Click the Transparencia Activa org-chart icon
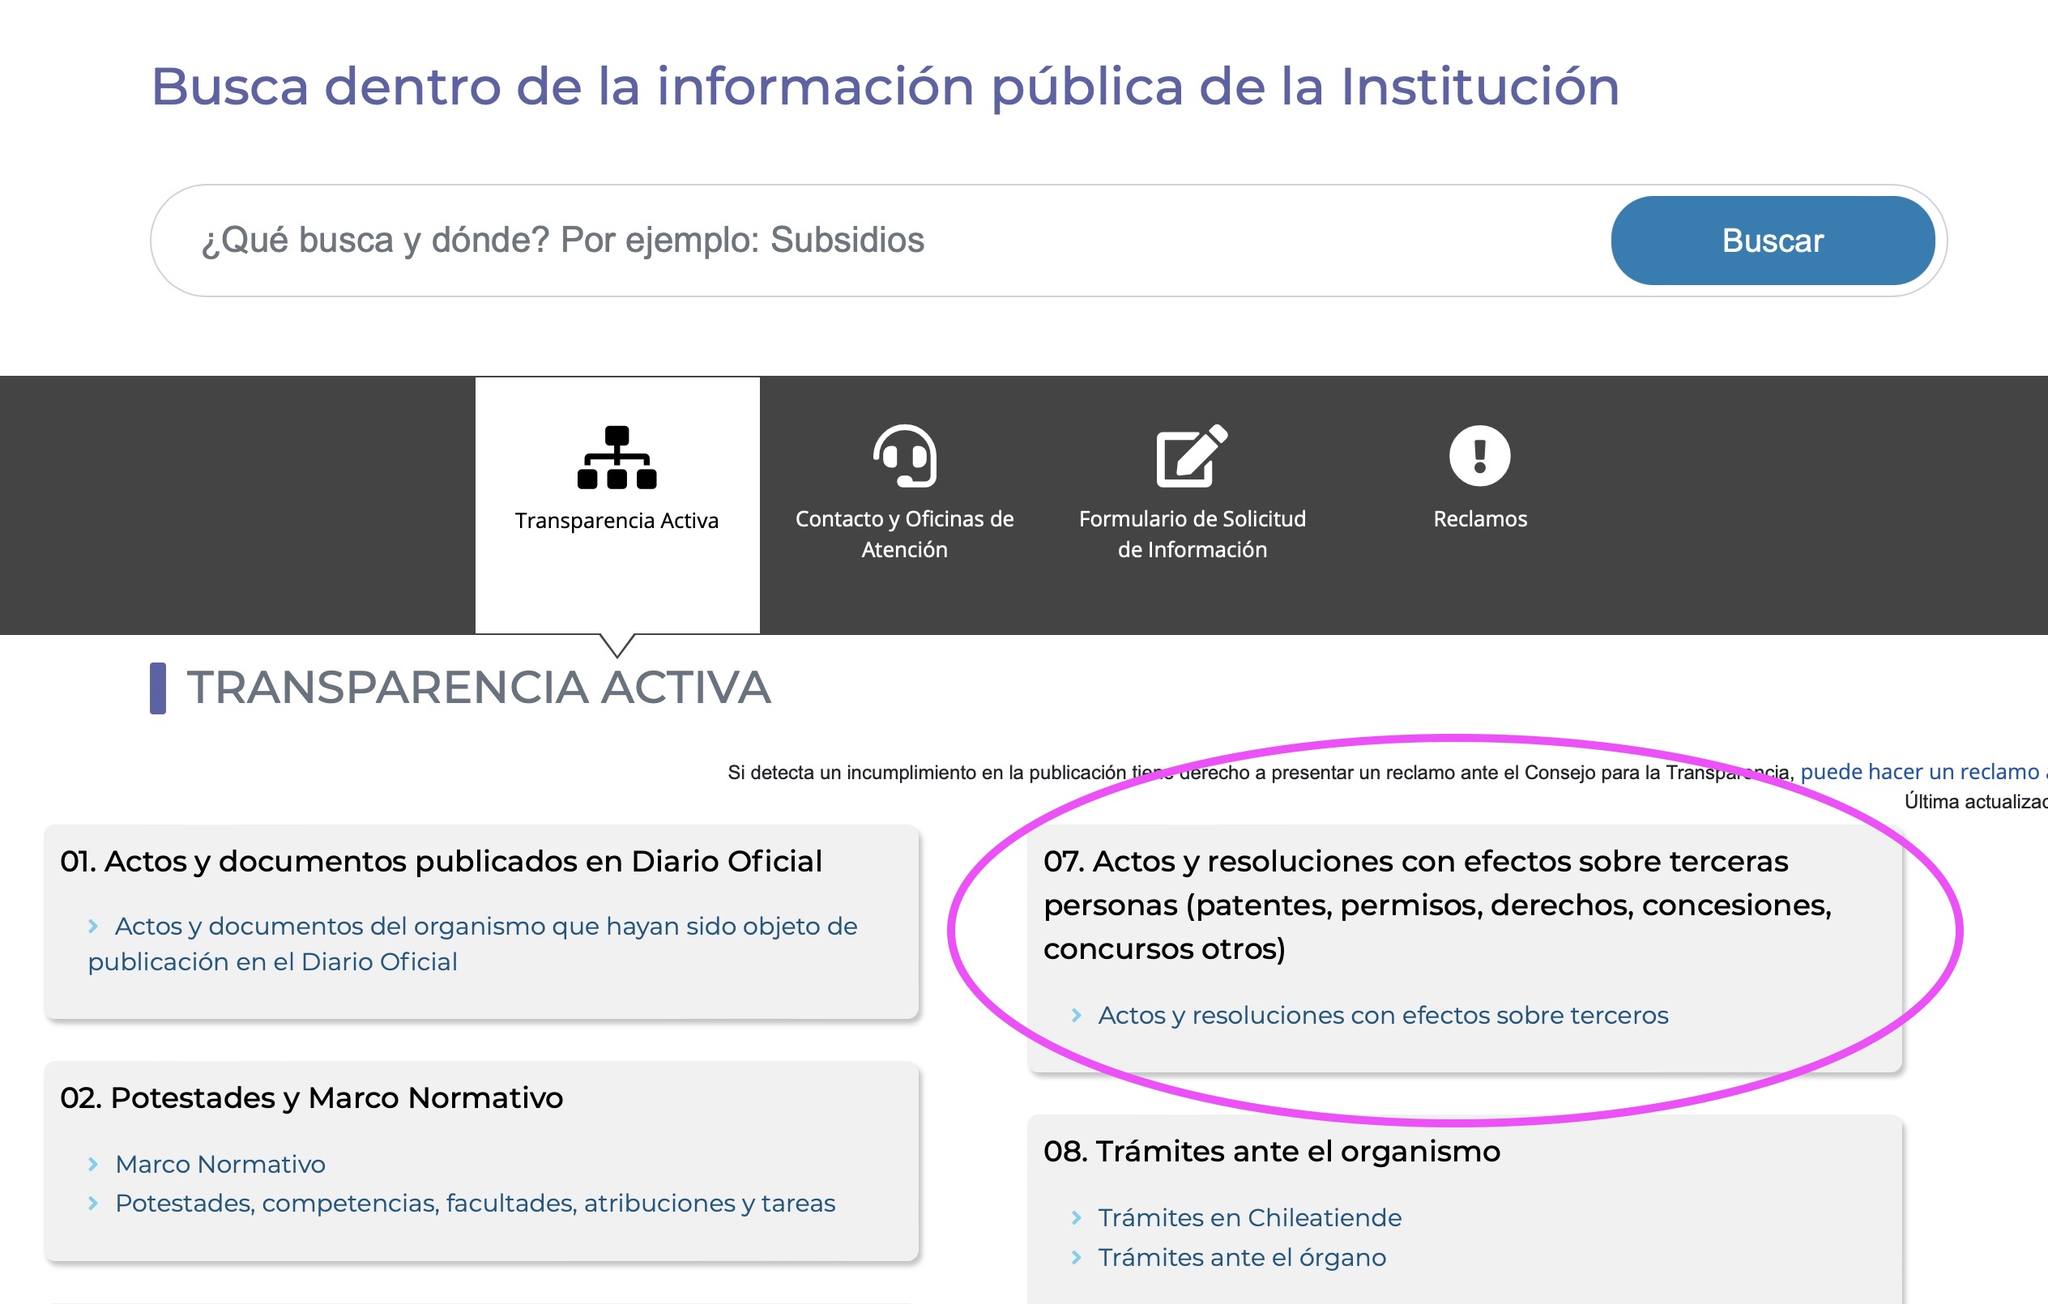 (617, 458)
